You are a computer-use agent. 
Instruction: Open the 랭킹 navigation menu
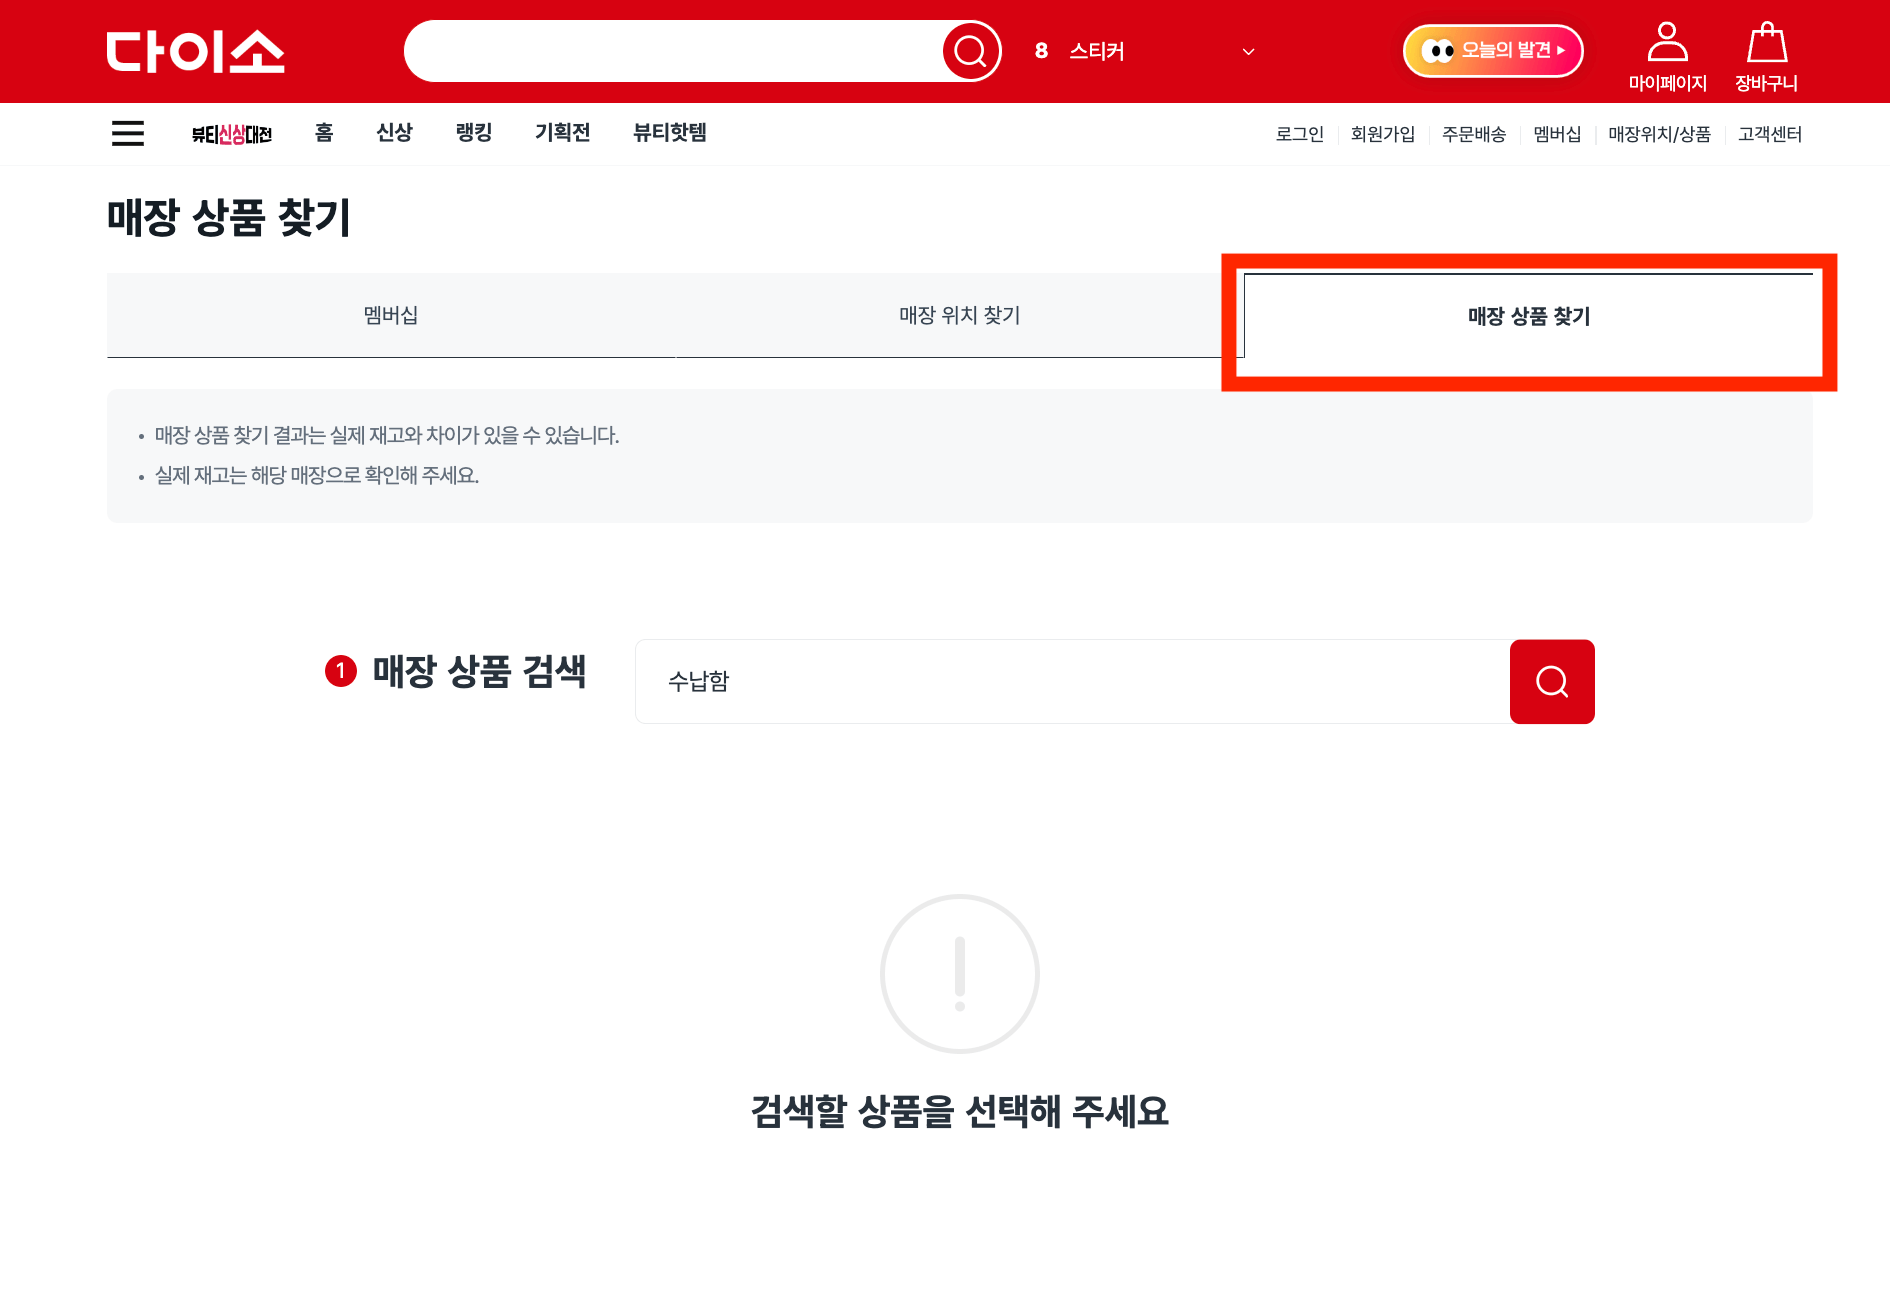coord(473,133)
